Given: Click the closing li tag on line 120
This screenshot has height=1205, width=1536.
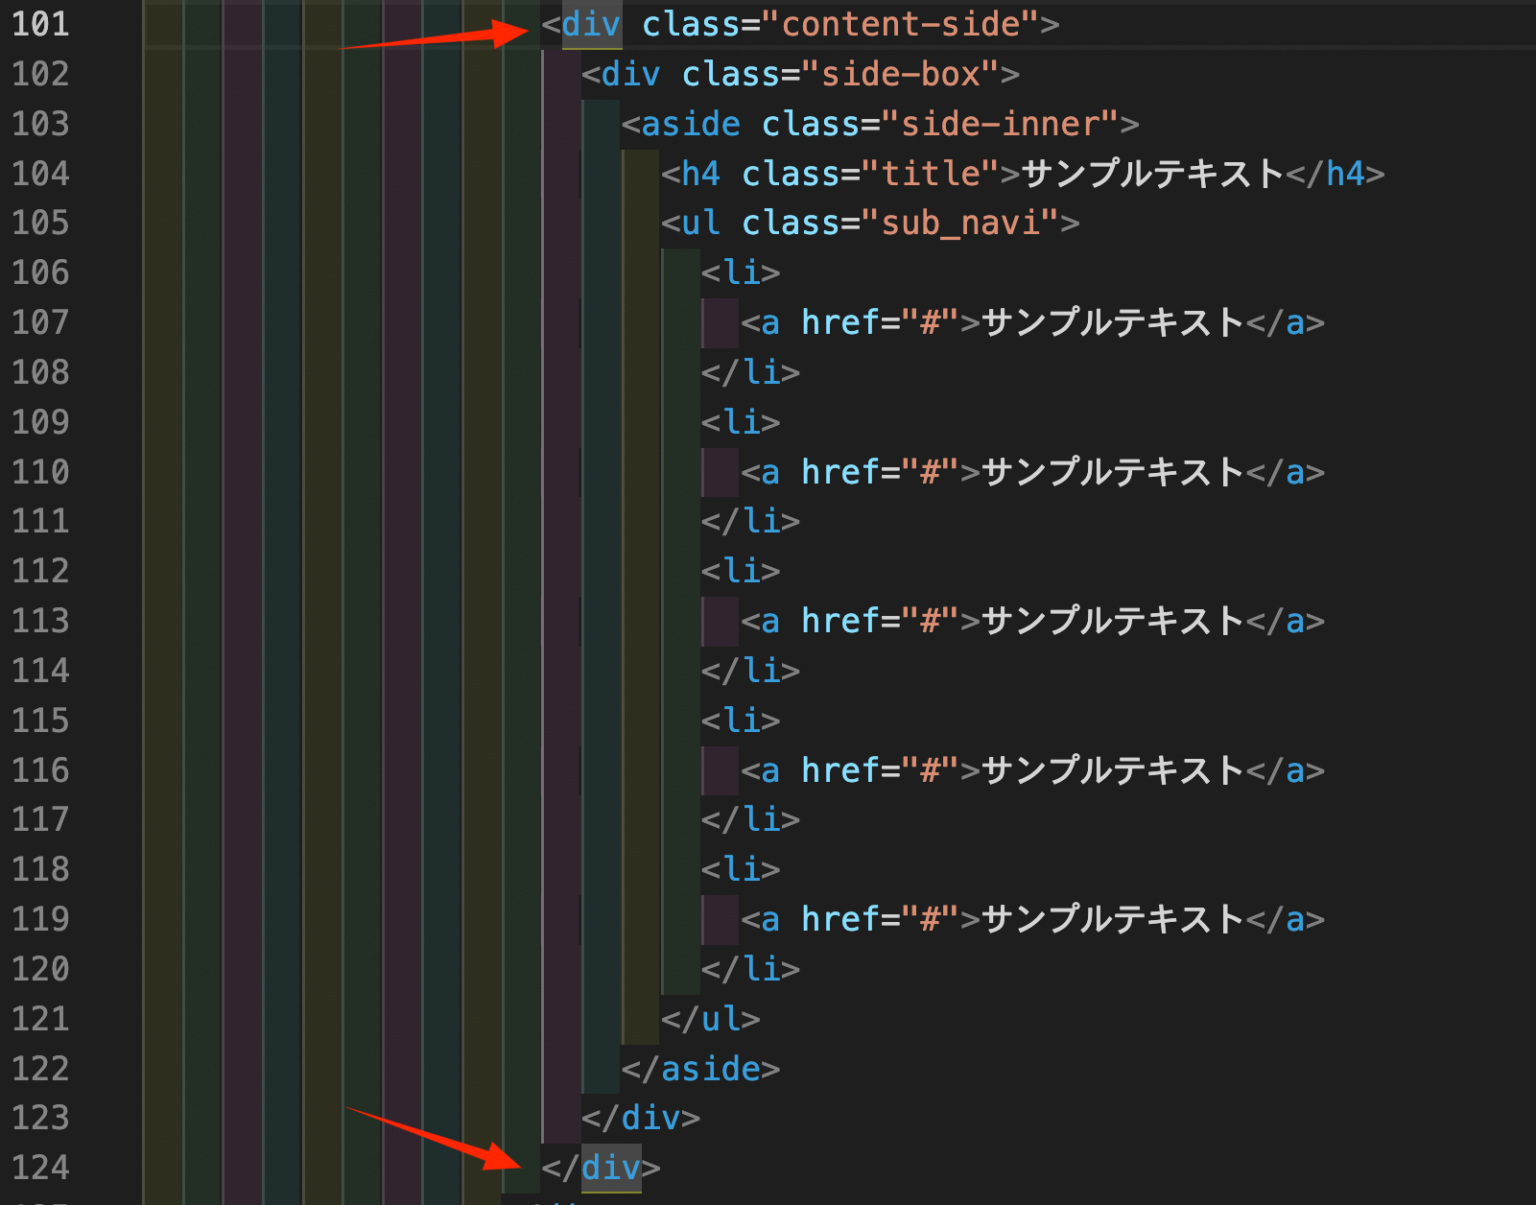Looking at the screenshot, I should [x=752, y=968].
